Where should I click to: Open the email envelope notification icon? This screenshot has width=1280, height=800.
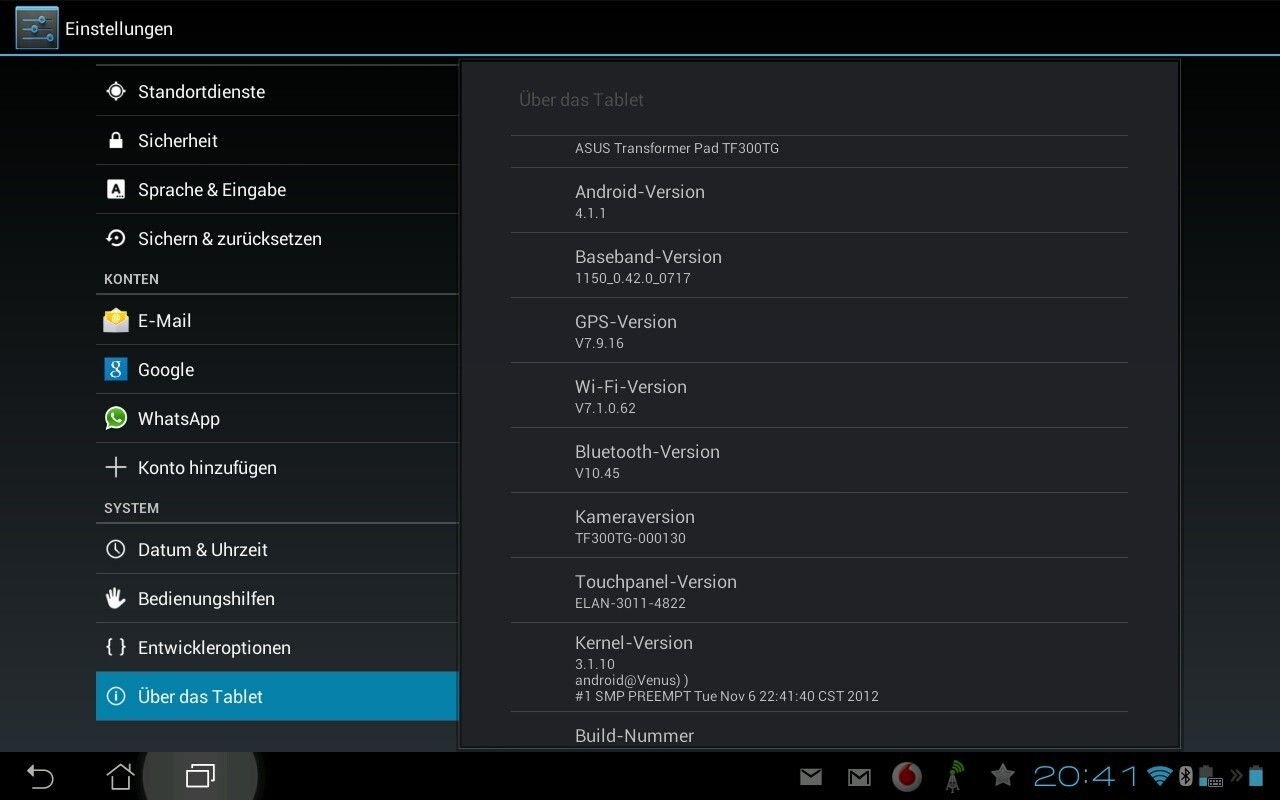[811, 776]
